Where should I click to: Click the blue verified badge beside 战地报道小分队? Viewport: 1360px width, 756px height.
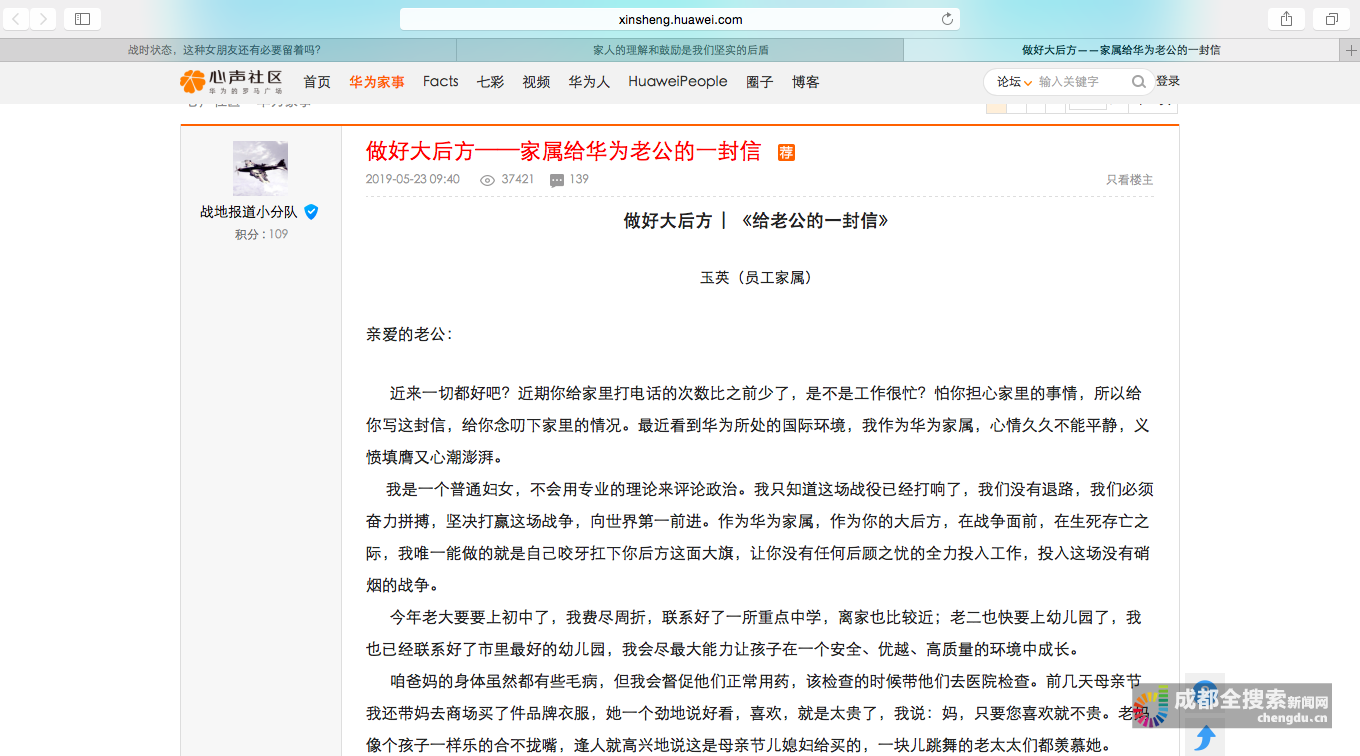(311, 212)
